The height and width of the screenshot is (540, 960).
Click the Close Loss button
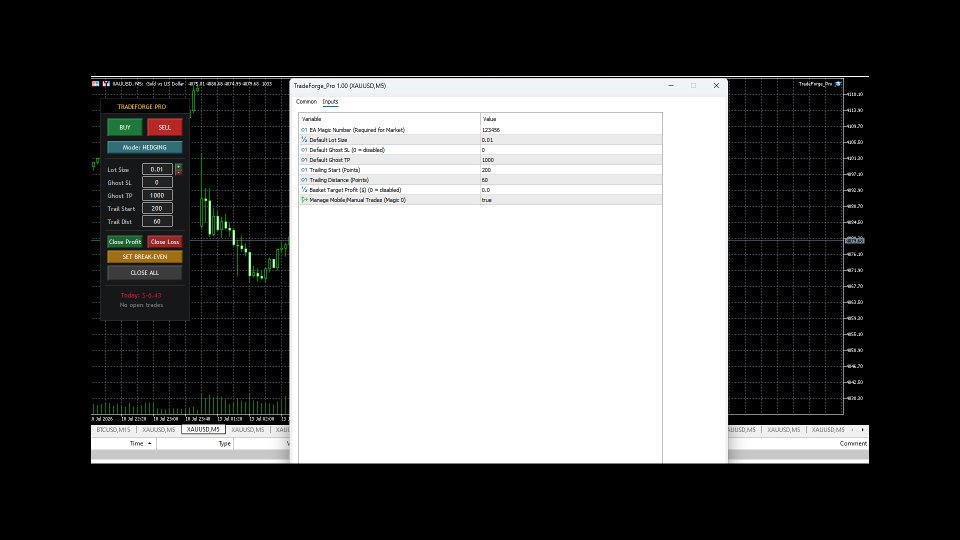164,242
